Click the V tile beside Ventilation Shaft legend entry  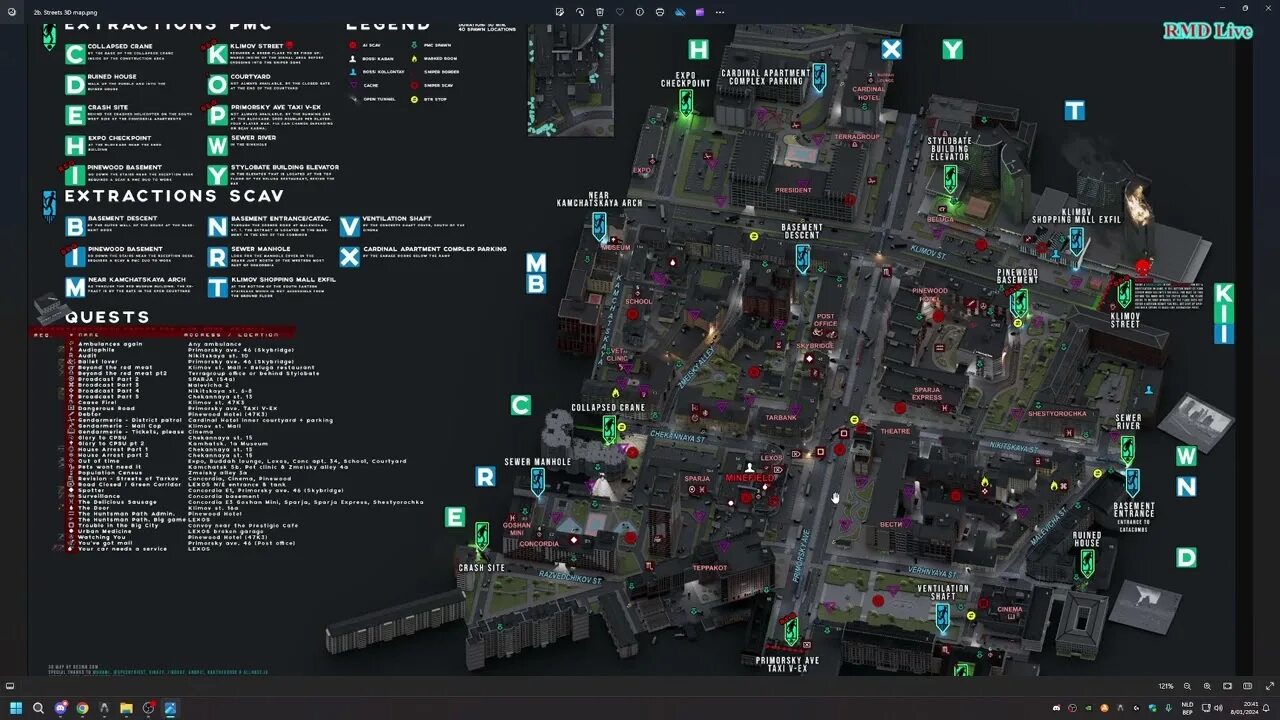click(349, 227)
